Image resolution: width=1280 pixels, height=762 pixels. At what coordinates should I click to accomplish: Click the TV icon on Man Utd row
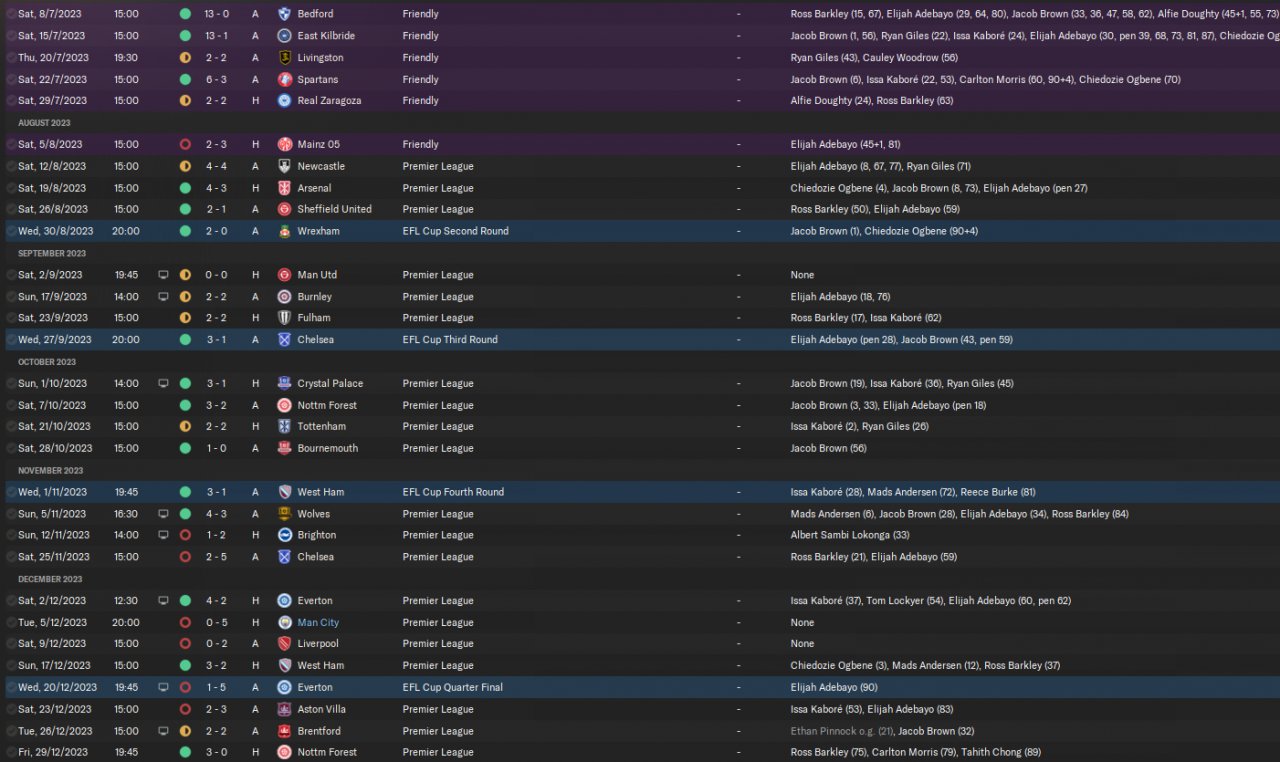coord(163,275)
